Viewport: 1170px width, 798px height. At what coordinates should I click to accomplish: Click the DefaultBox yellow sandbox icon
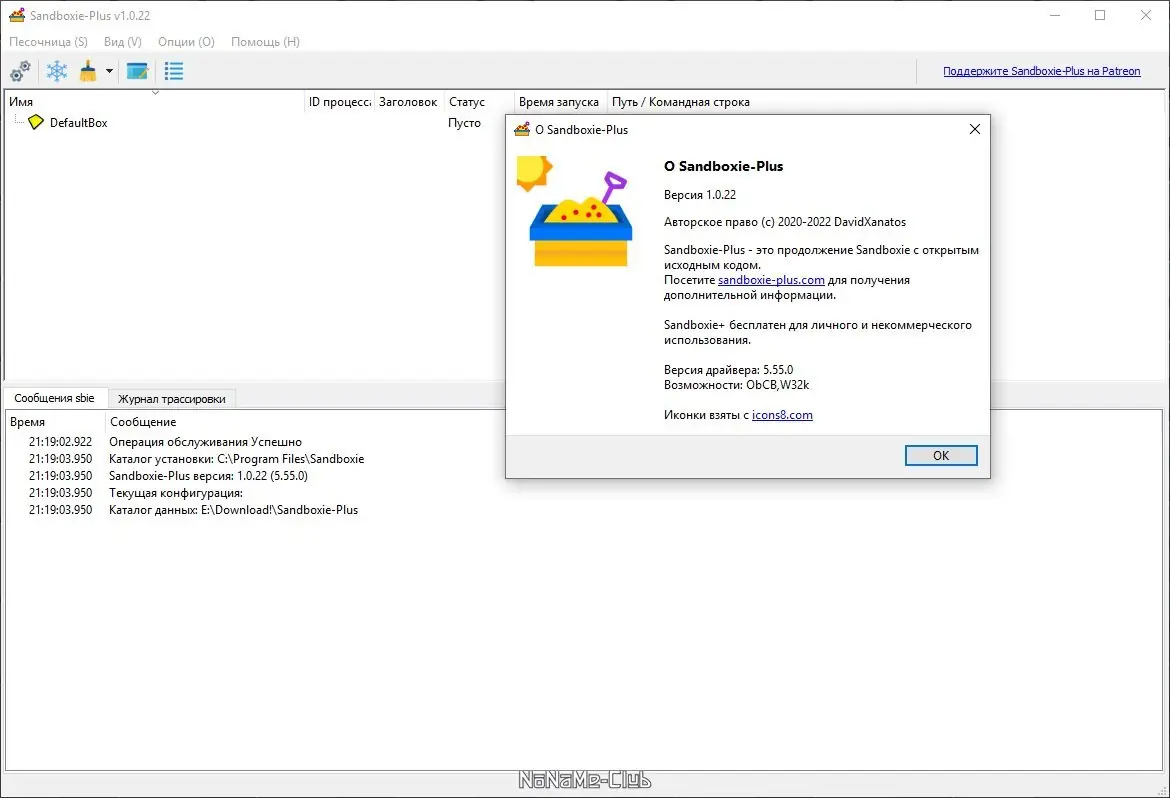pyautogui.click(x=36, y=122)
